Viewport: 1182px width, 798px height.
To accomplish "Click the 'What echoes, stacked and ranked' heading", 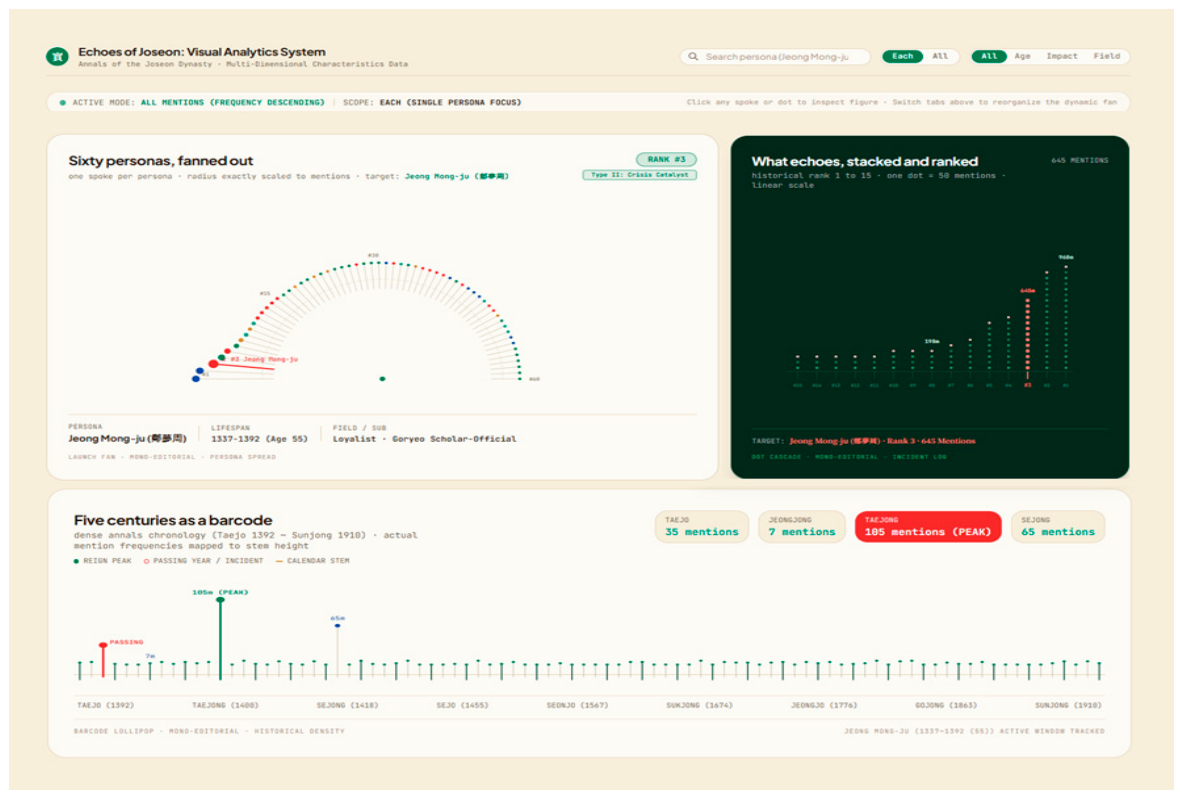I will (x=865, y=161).
